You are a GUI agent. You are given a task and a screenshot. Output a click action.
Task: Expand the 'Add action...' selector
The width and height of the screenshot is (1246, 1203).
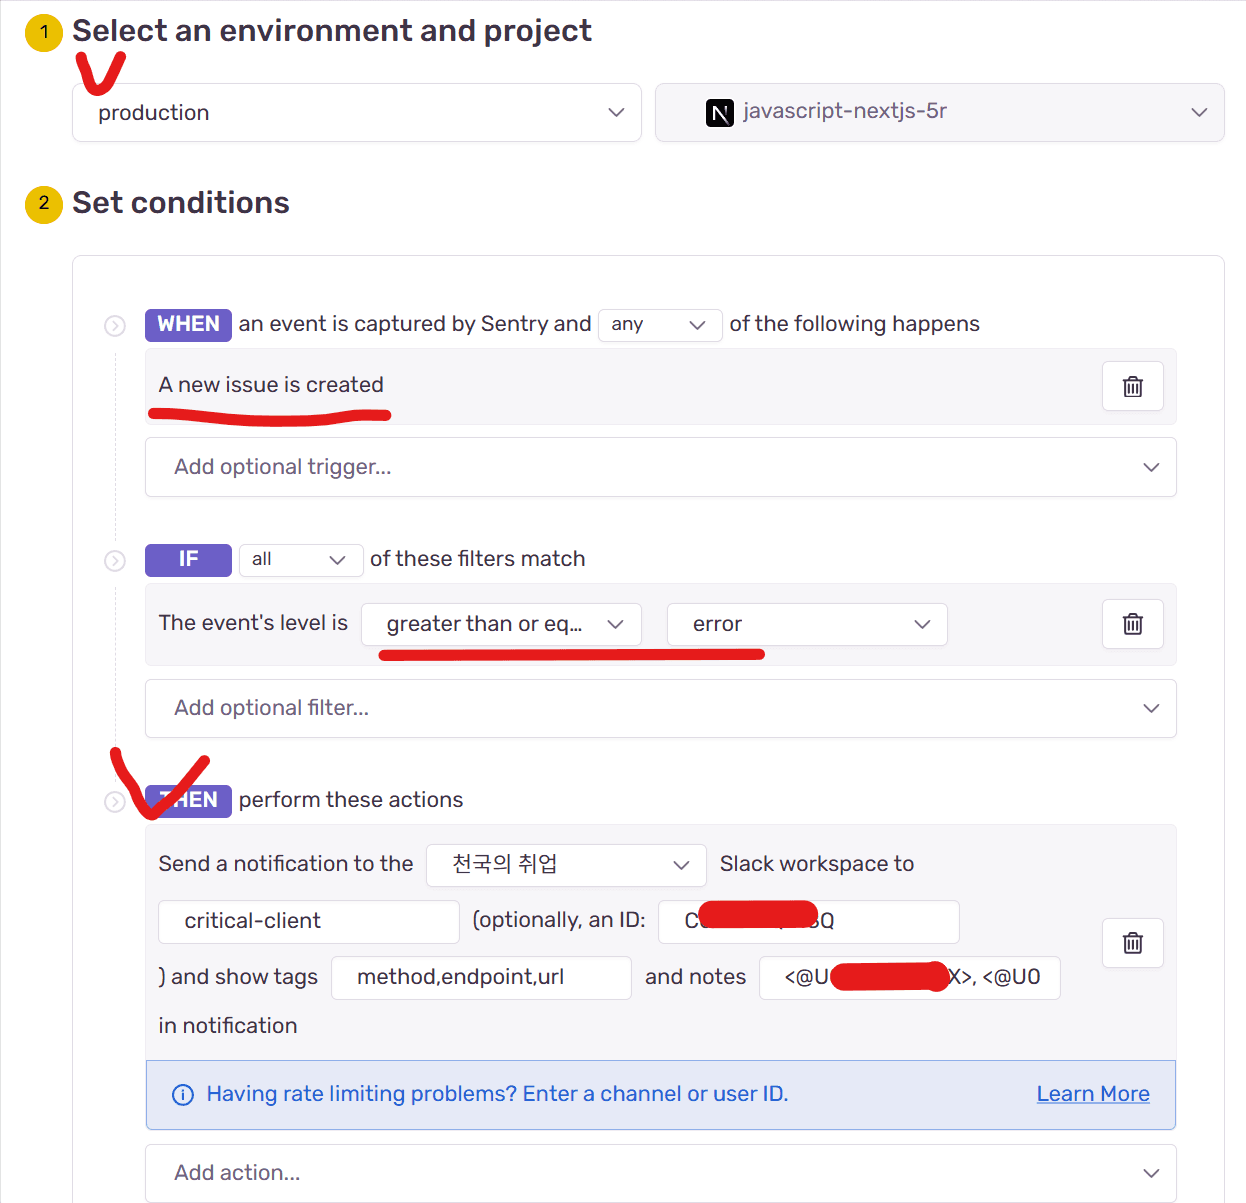pos(660,1173)
